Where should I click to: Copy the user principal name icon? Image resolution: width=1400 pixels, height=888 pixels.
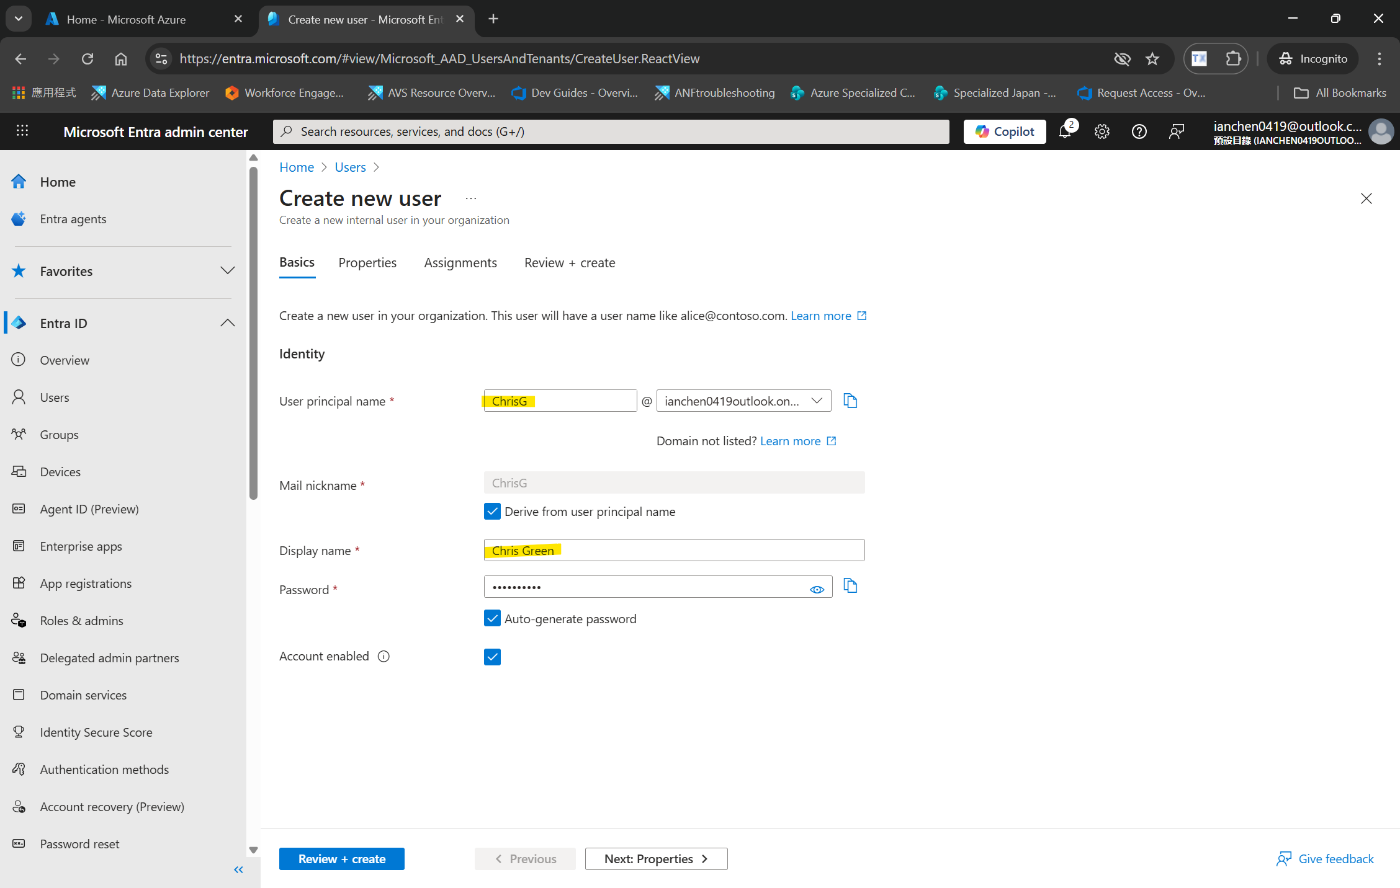pyautogui.click(x=850, y=401)
